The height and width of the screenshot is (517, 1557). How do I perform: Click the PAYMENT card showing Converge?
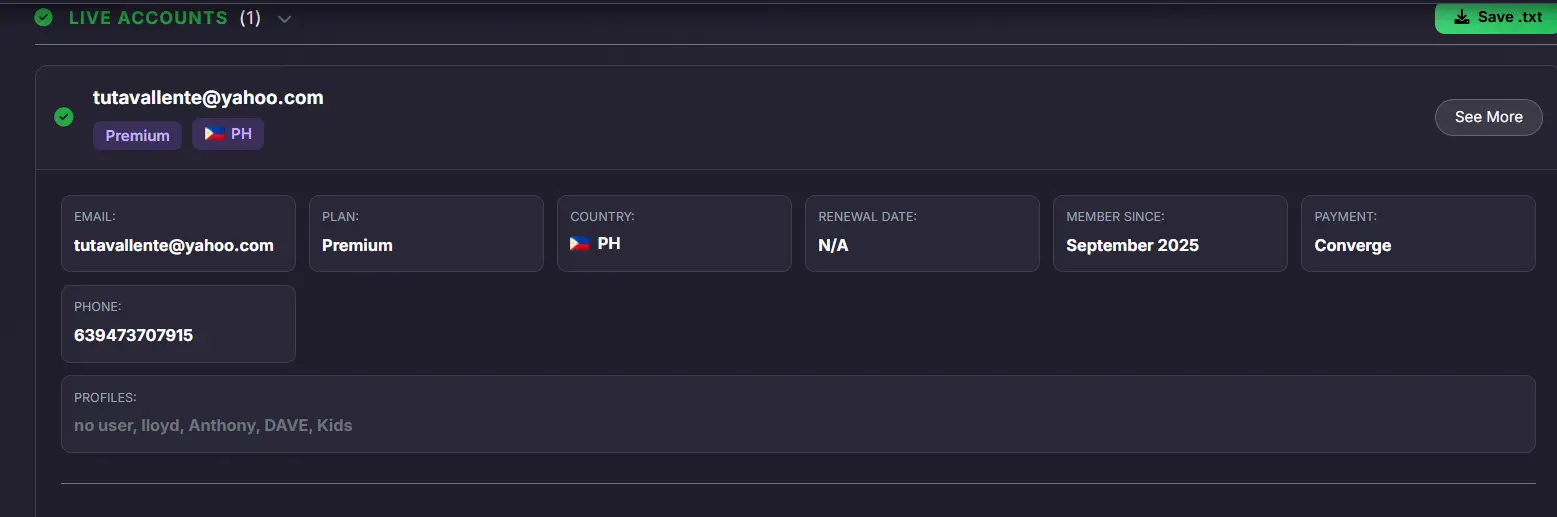tap(1418, 233)
